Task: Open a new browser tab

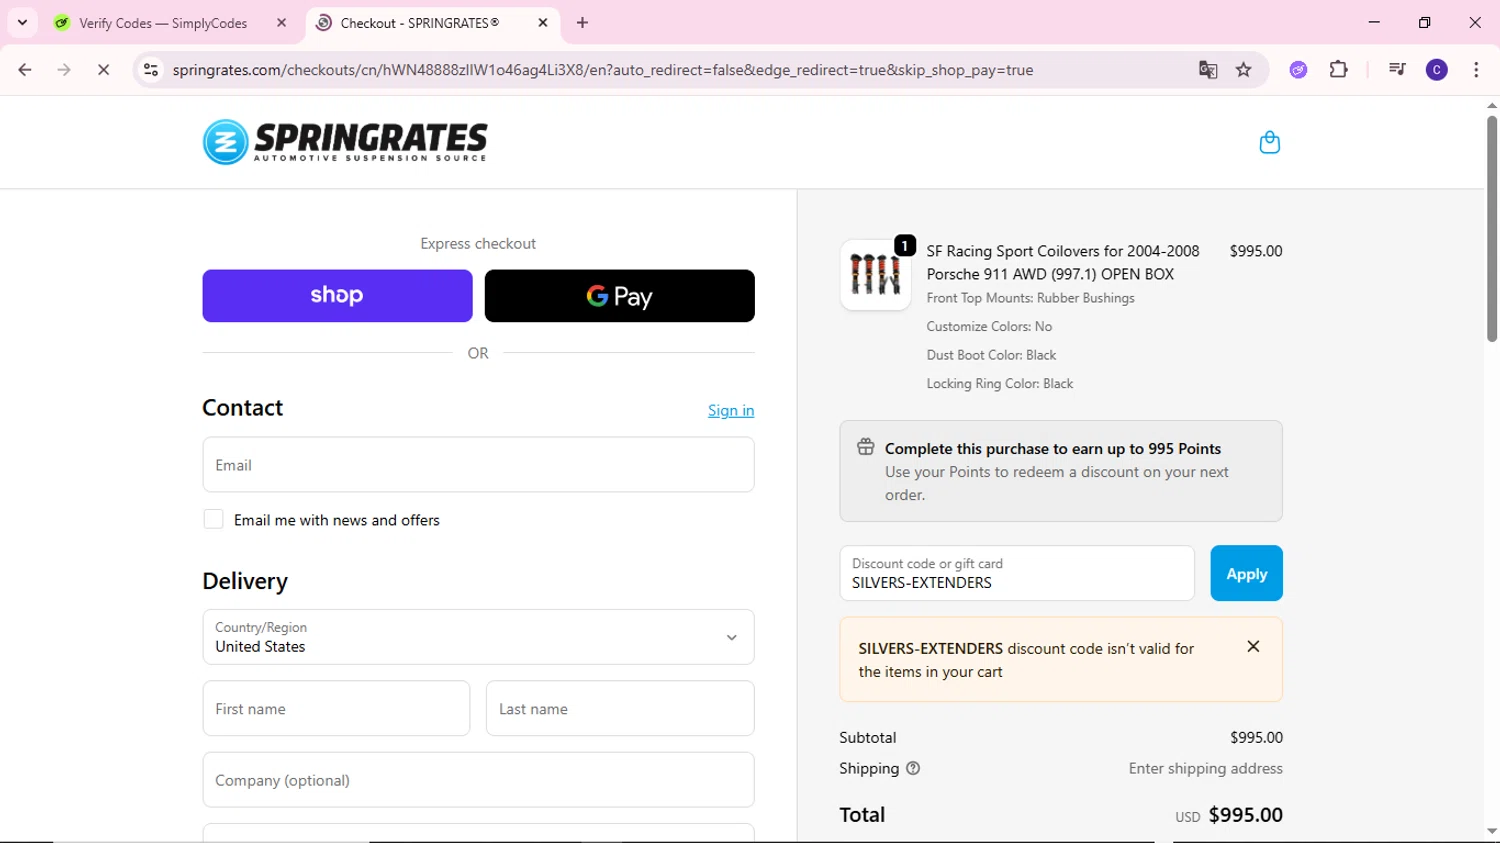Action: point(583,23)
